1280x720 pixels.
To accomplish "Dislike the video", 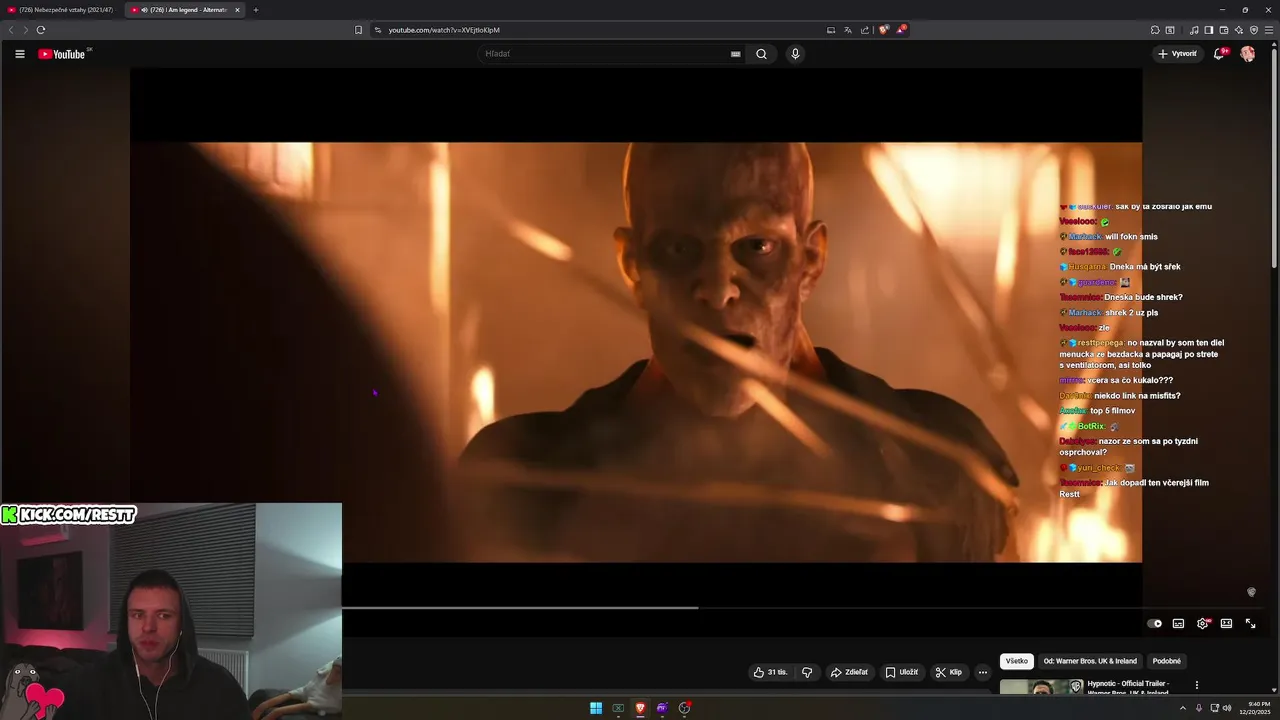I will click(x=807, y=672).
